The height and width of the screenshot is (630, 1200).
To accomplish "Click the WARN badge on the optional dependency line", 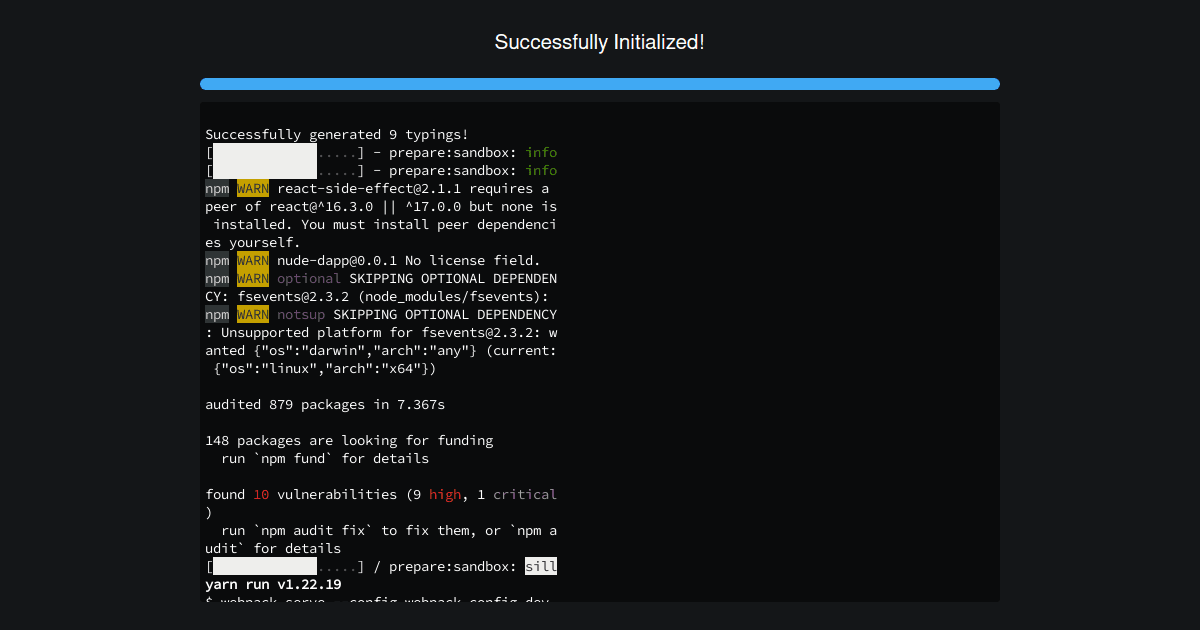I will (x=252, y=278).
